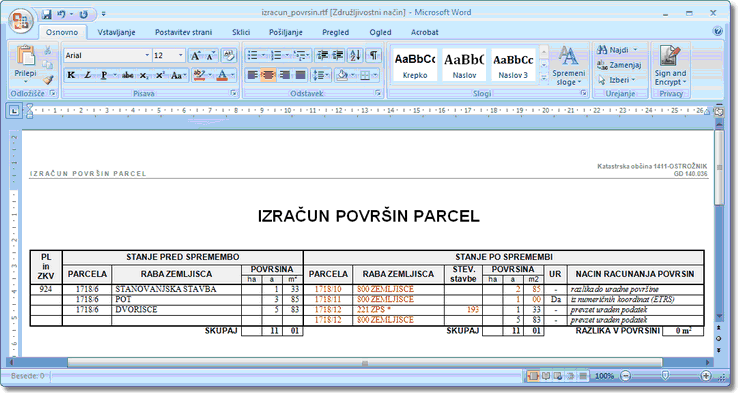Paste with the Prilepi clipboard icon

tap(25, 56)
